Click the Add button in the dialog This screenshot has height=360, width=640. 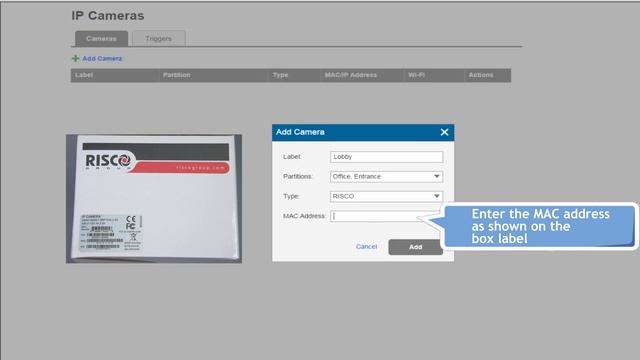[416, 247]
